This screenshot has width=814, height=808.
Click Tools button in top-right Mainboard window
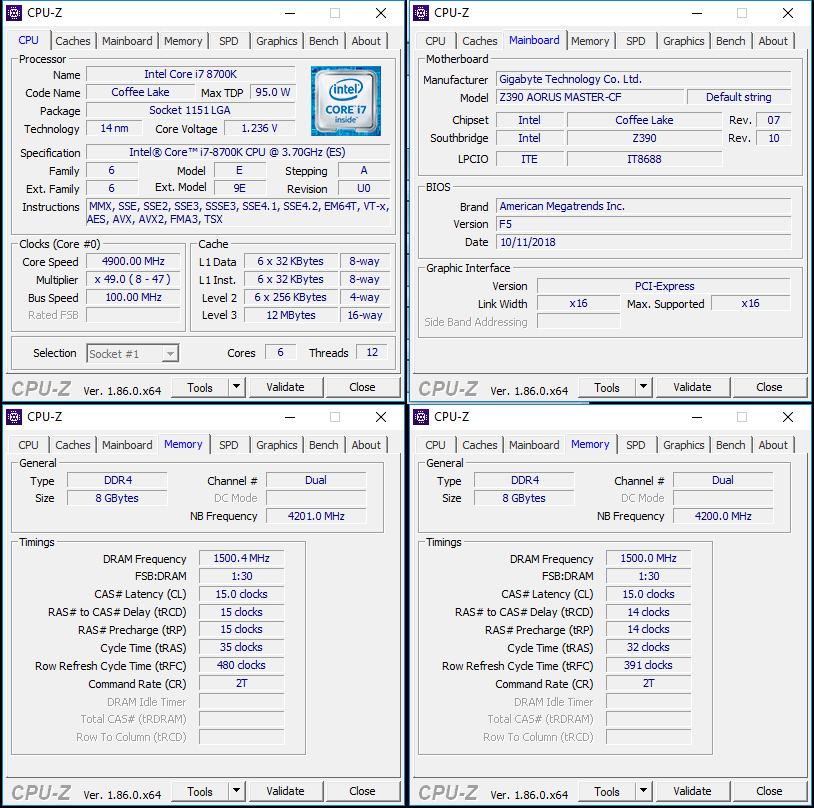click(x=607, y=387)
